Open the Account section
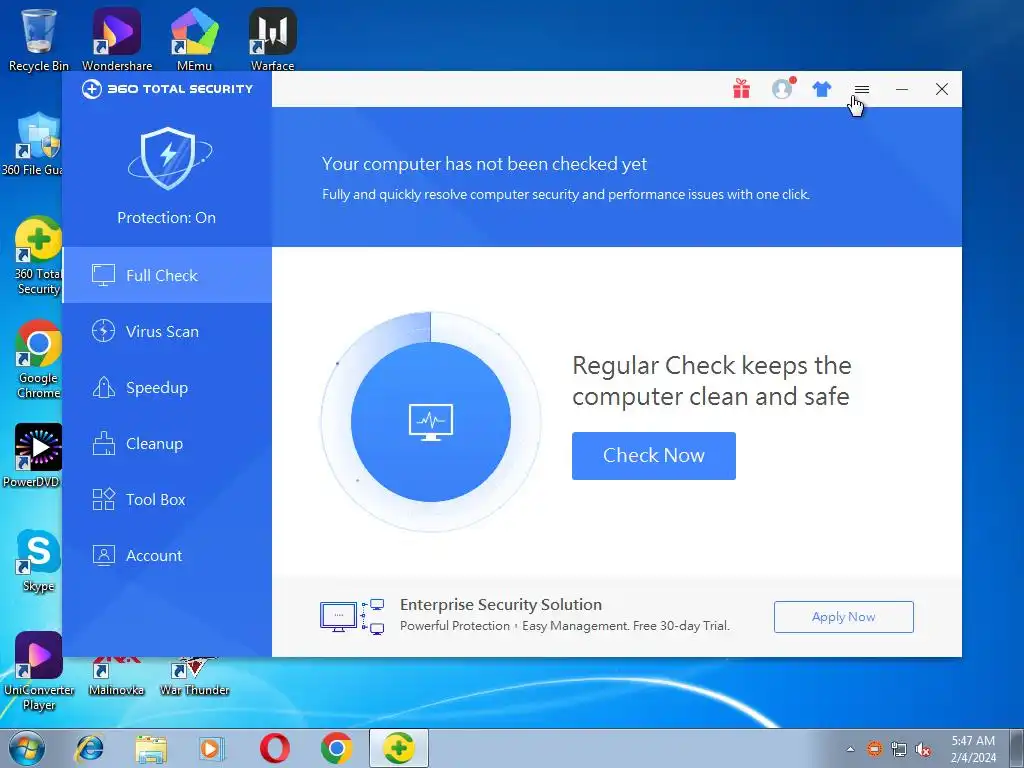The width and height of the screenshot is (1024, 768). 167,556
